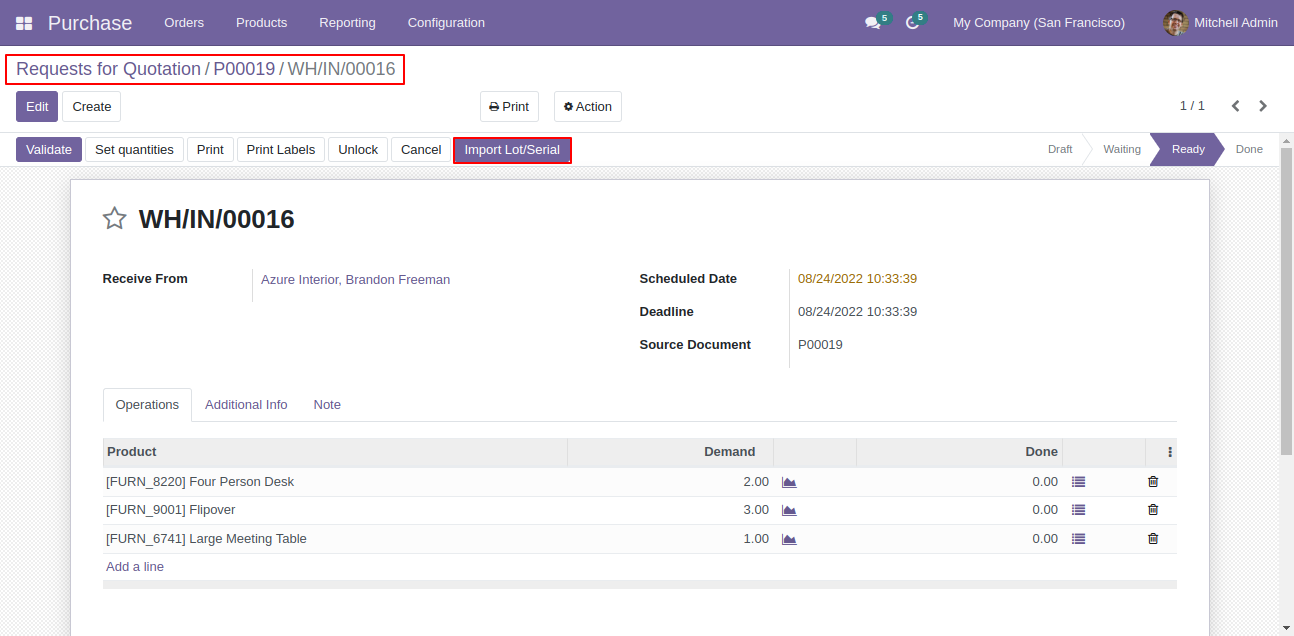
Task: Open the apps grid home menu icon
Action: pos(24,23)
